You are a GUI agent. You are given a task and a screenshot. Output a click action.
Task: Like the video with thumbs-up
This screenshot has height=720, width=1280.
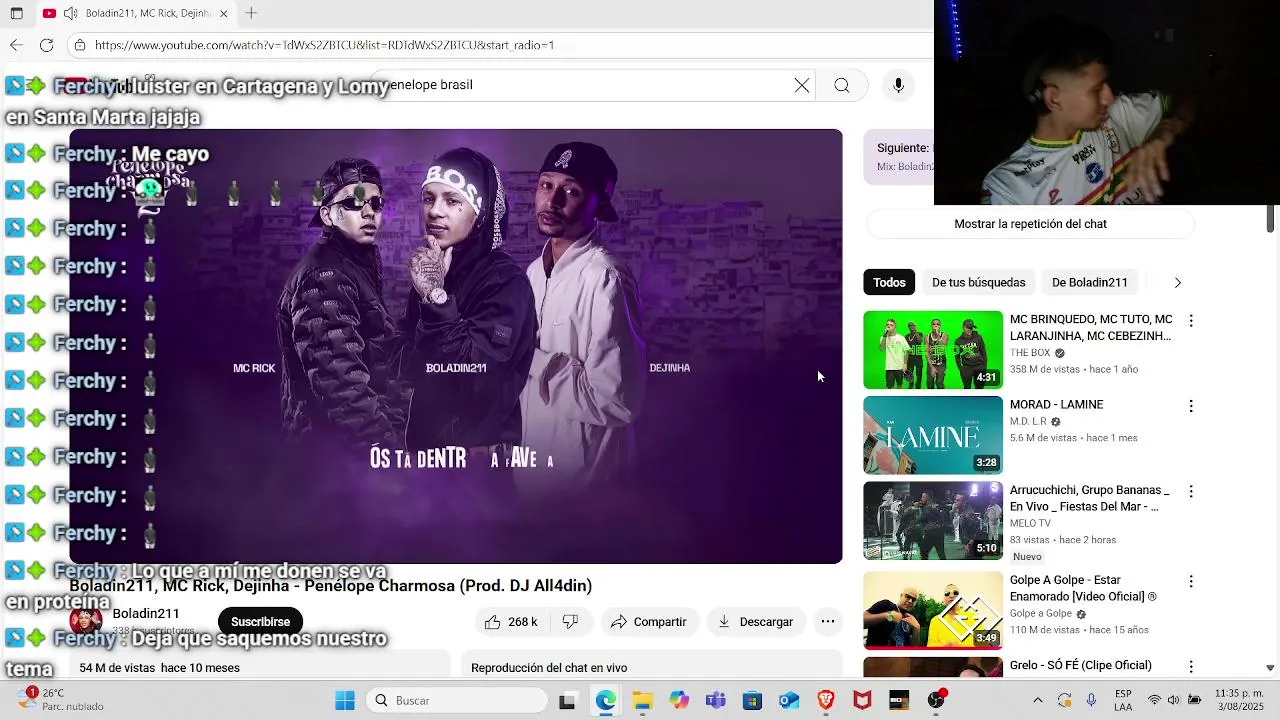click(x=511, y=622)
